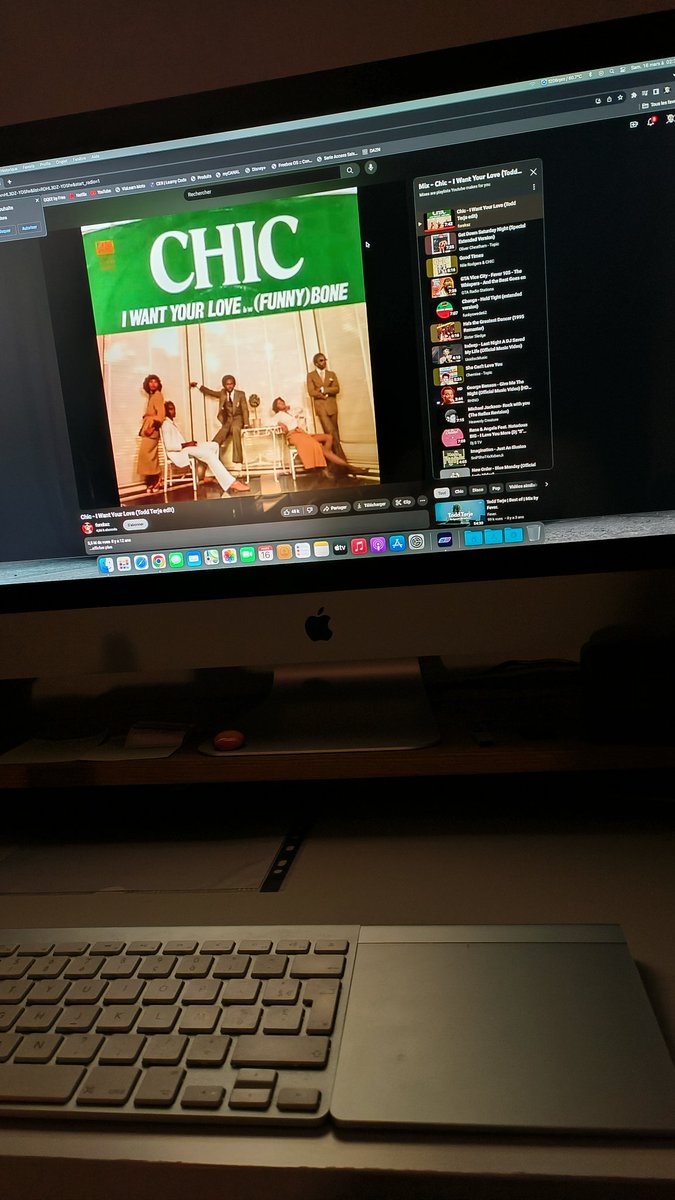Open the Todd Terje Best of Mix suggestion

[x=489, y=512]
